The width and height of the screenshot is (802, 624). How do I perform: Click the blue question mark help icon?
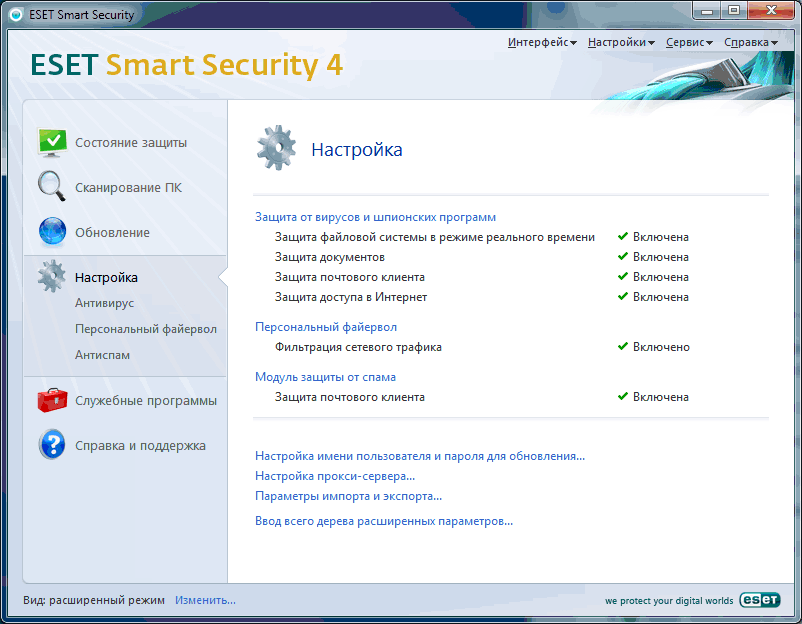pos(52,446)
